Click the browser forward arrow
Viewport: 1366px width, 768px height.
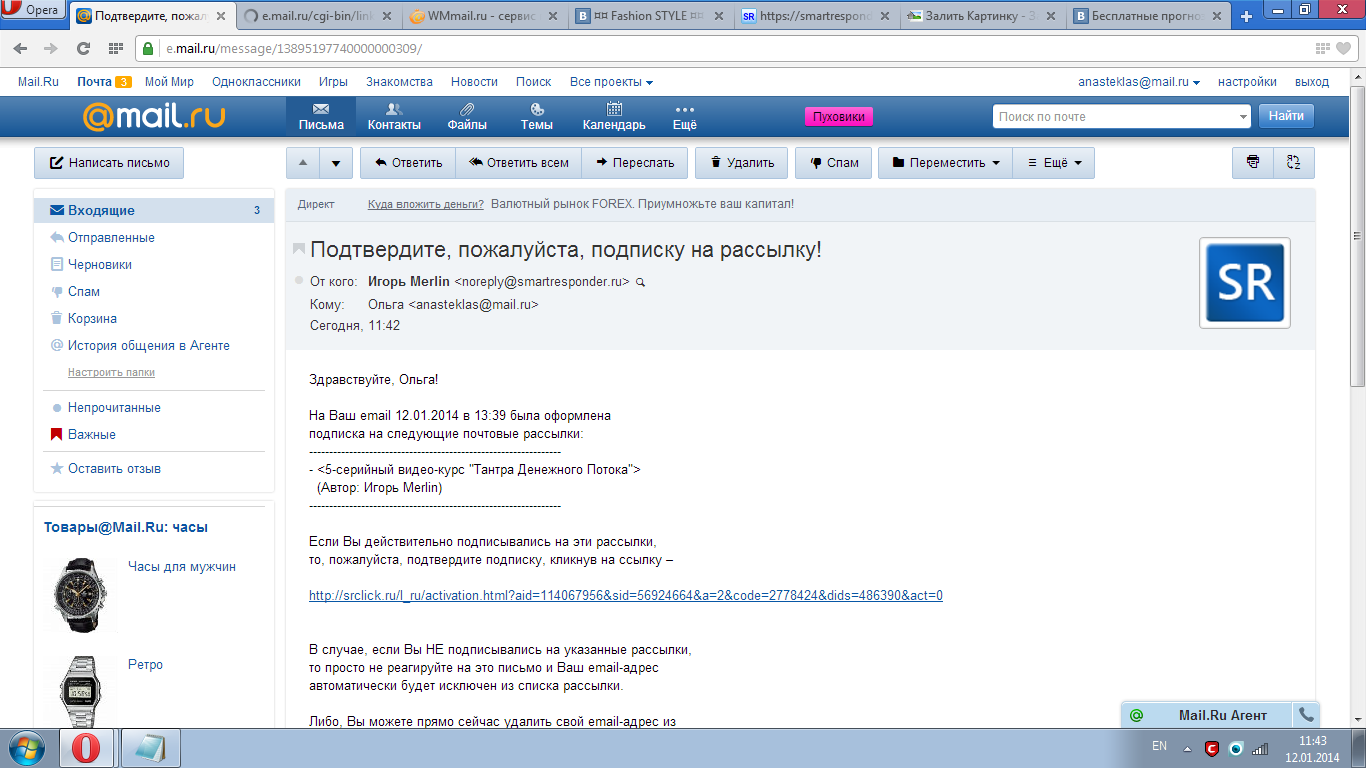[51, 48]
